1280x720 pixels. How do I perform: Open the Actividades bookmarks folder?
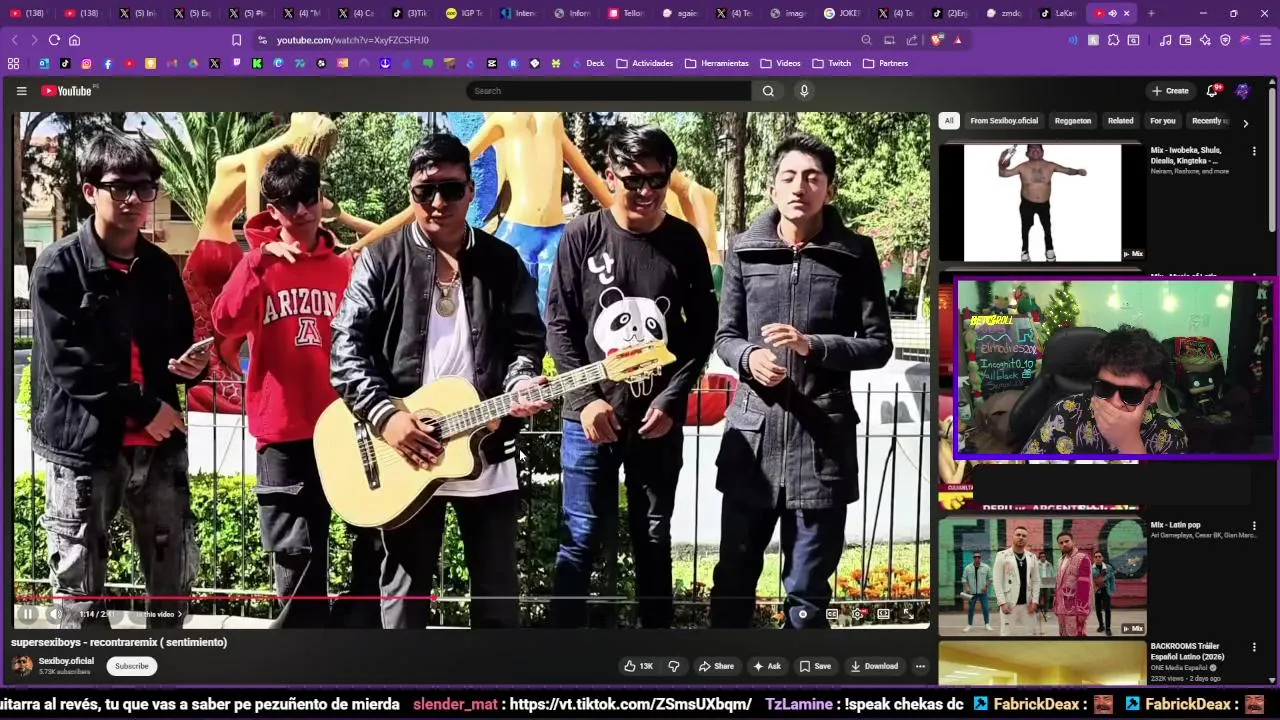coord(645,63)
